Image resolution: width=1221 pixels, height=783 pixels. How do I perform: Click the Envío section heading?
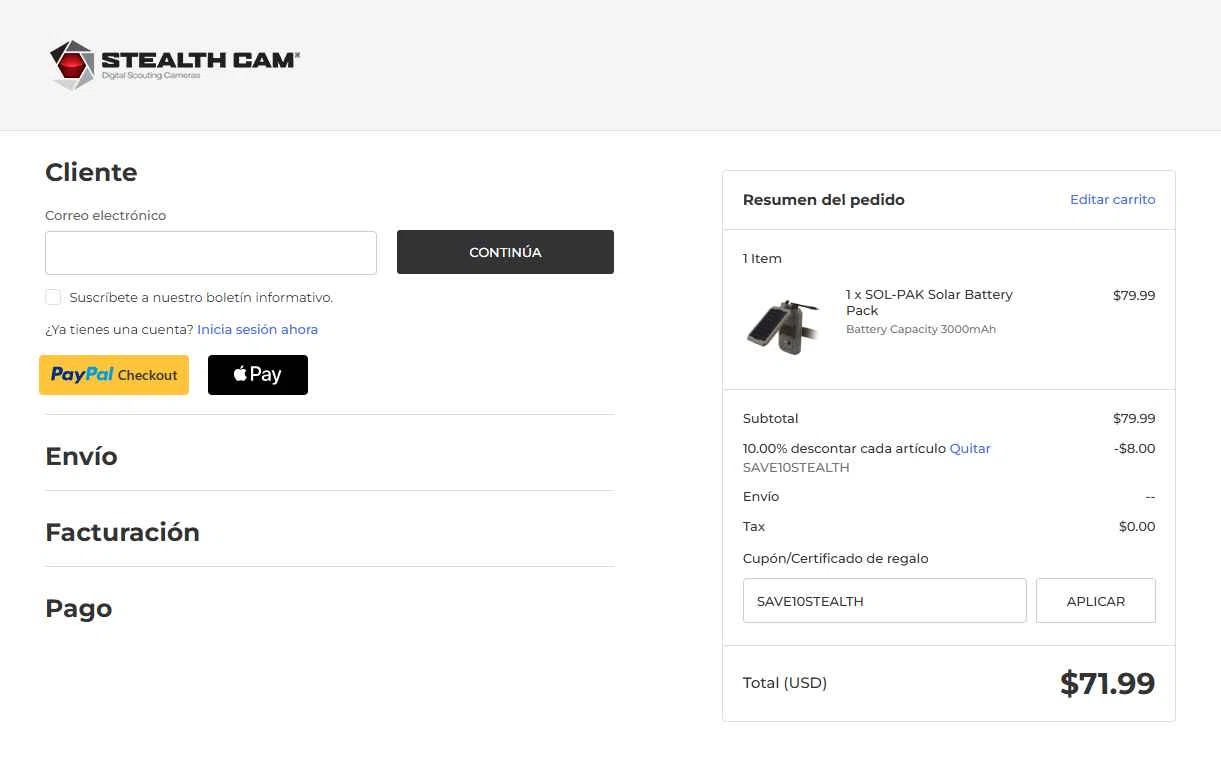pos(81,456)
